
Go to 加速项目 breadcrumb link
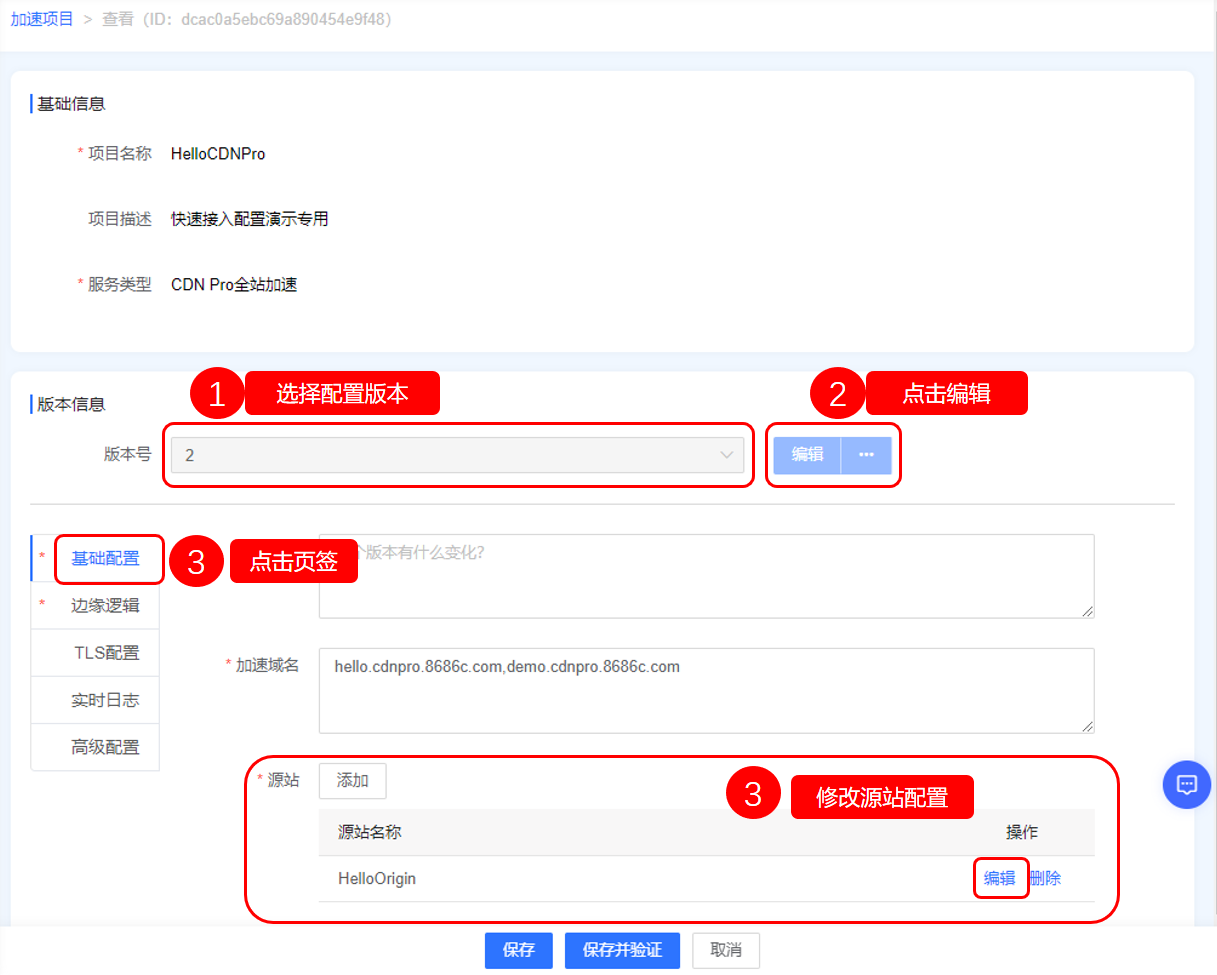pyautogui.click(x=42, y=19)
